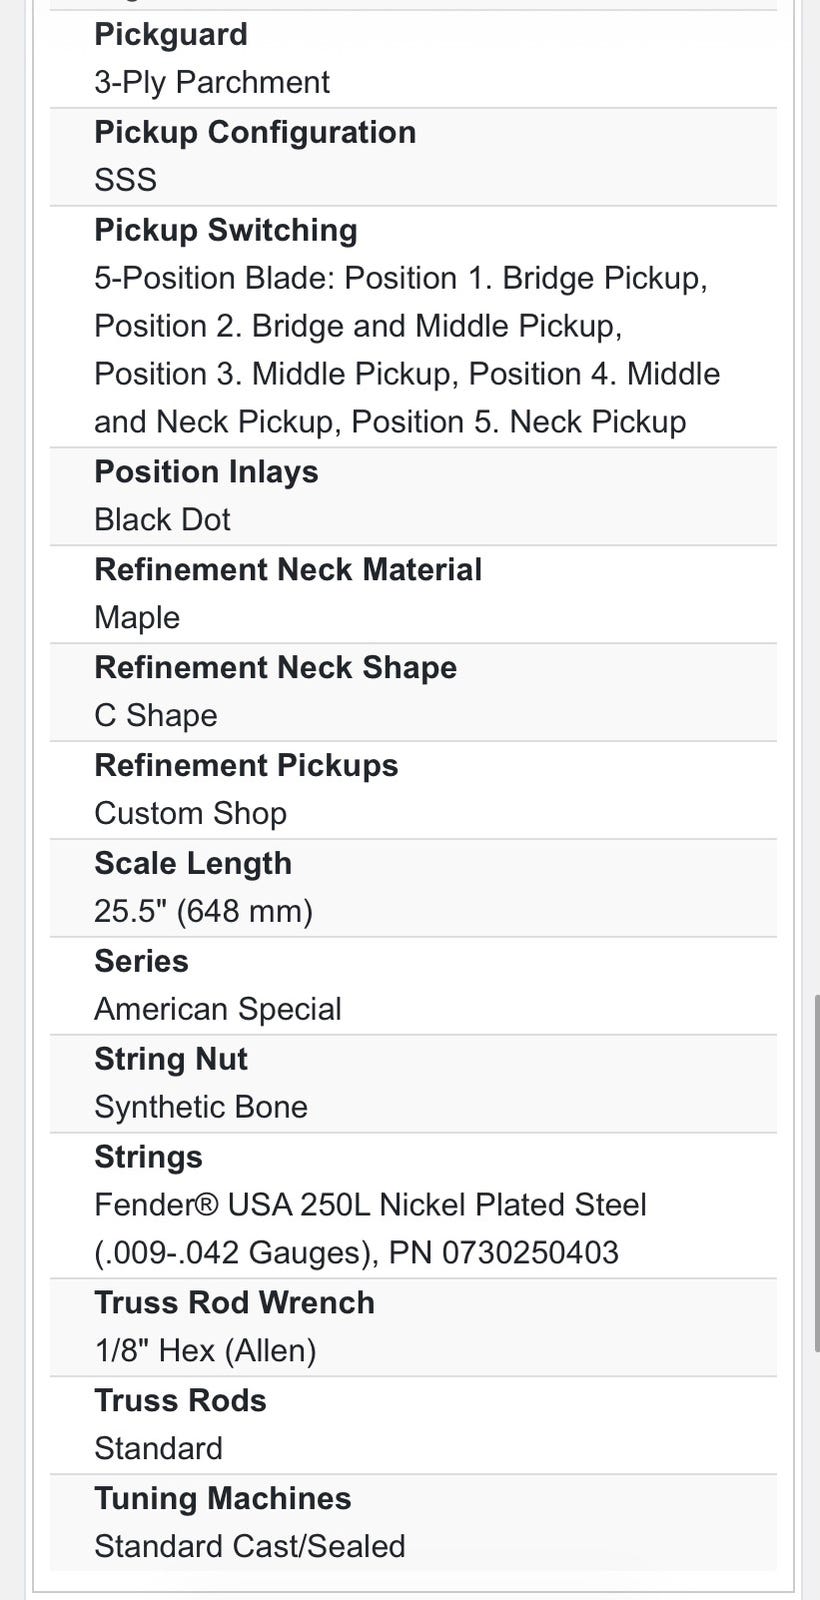Click the String Nut heading
The image size is (820, 1600).
(171, 1059)
